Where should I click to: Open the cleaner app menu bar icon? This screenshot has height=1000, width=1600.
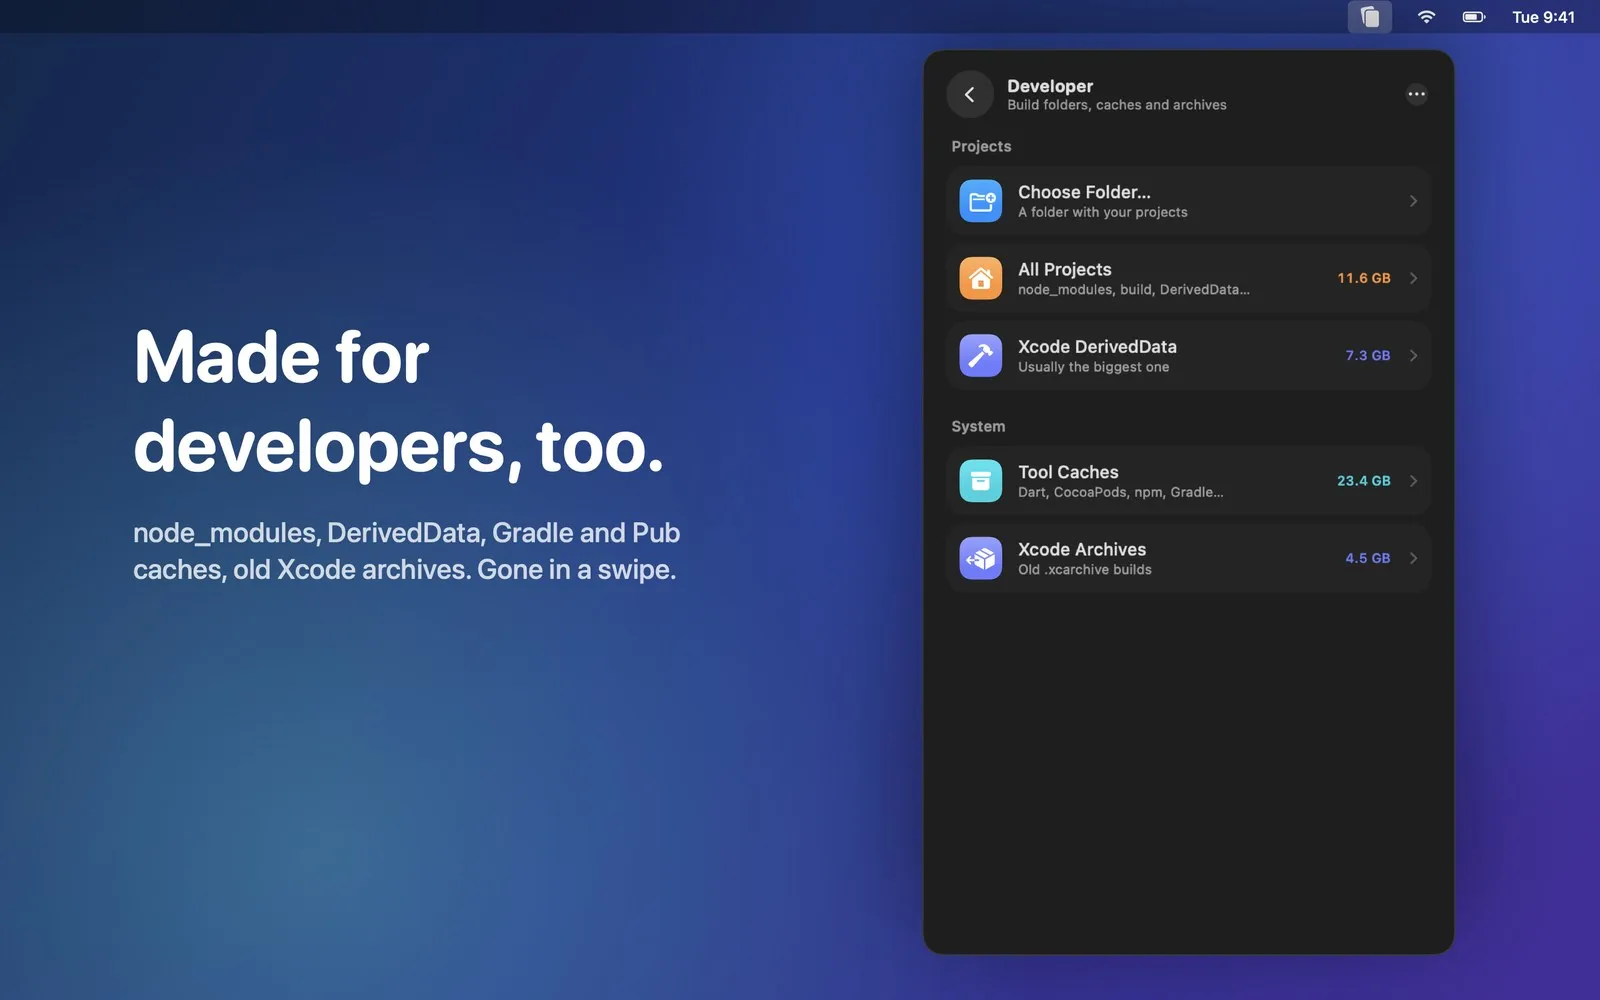coord(1369,17)
